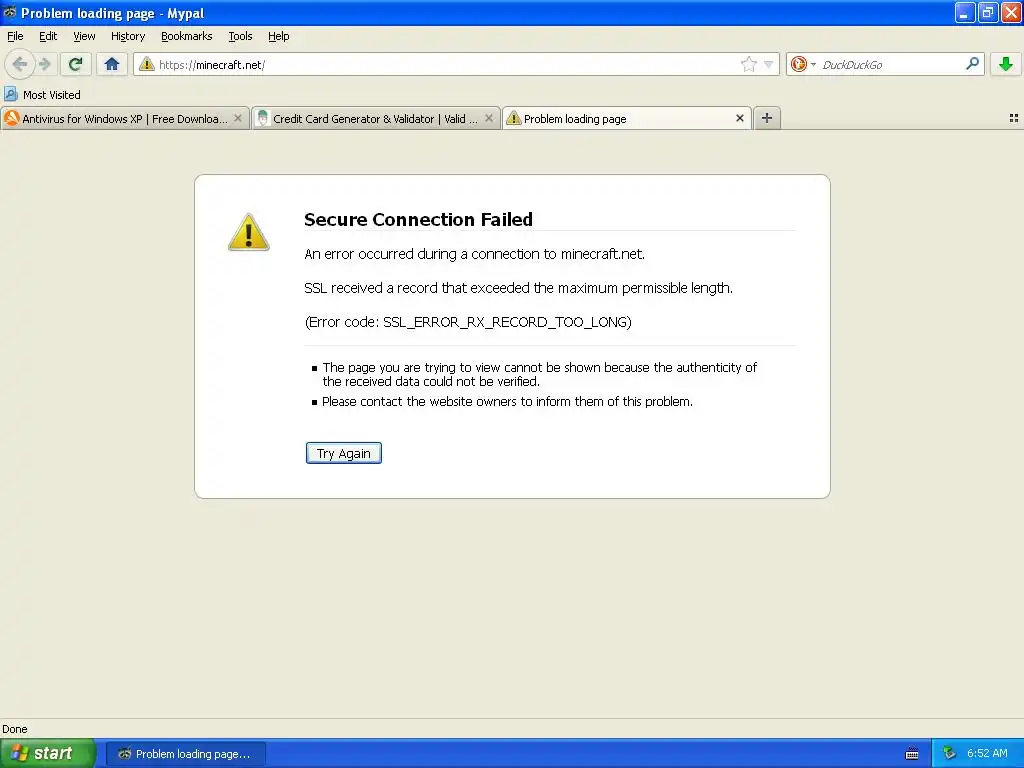Click the yellow warning triangle on error page
1024x768 pixels.
coord(249,232)
